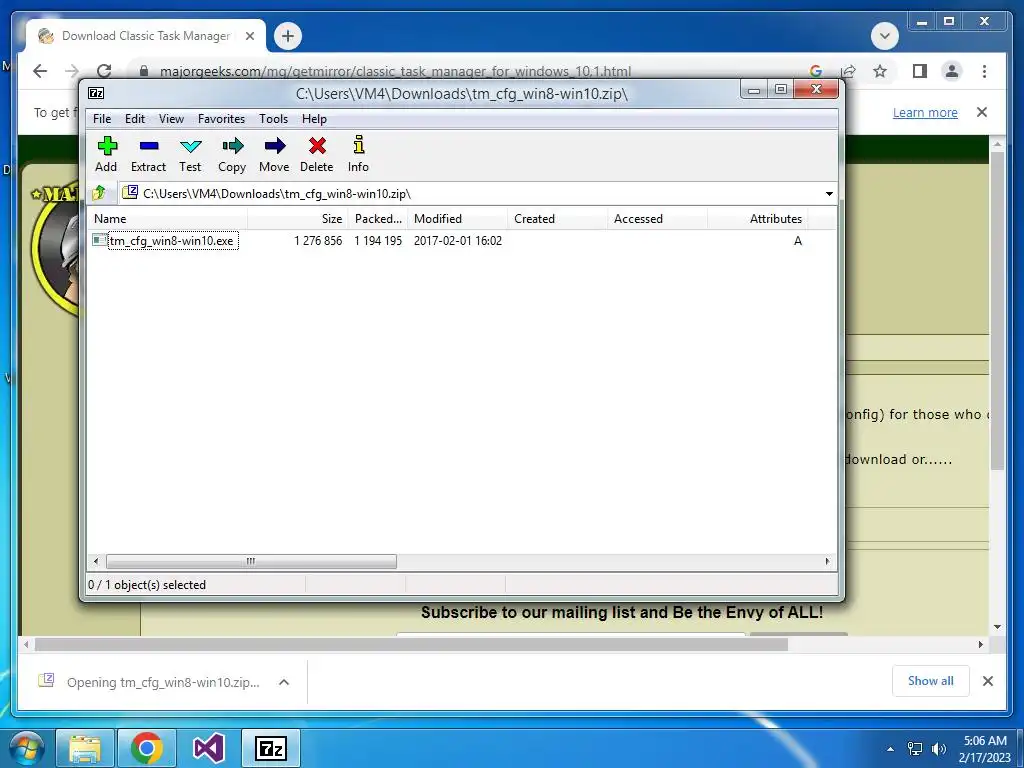Select the tm_cfg_win8-win10.exe file icon
The height and width of the screenshot is (768, 1024).
pyautogui.click(x=99, y=240)
